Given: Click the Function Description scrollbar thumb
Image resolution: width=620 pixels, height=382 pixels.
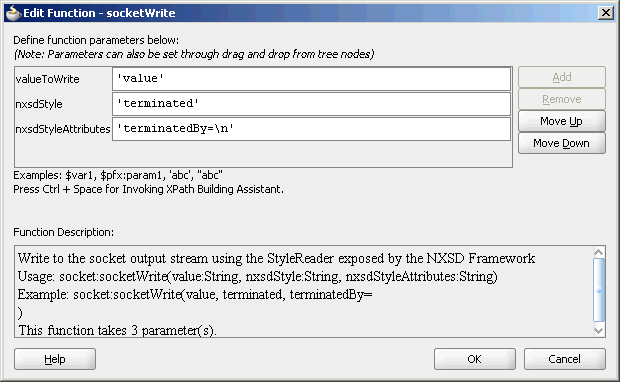Looking at the screenshot, I should [x=599, y=290].
